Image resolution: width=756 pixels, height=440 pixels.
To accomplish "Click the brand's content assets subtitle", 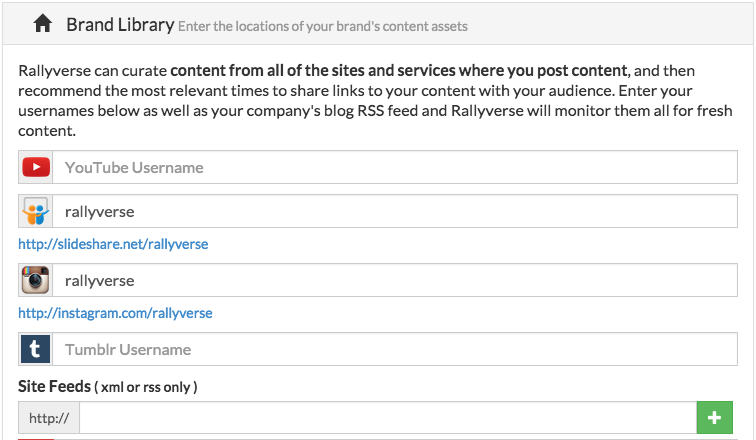I will (322, 26).
